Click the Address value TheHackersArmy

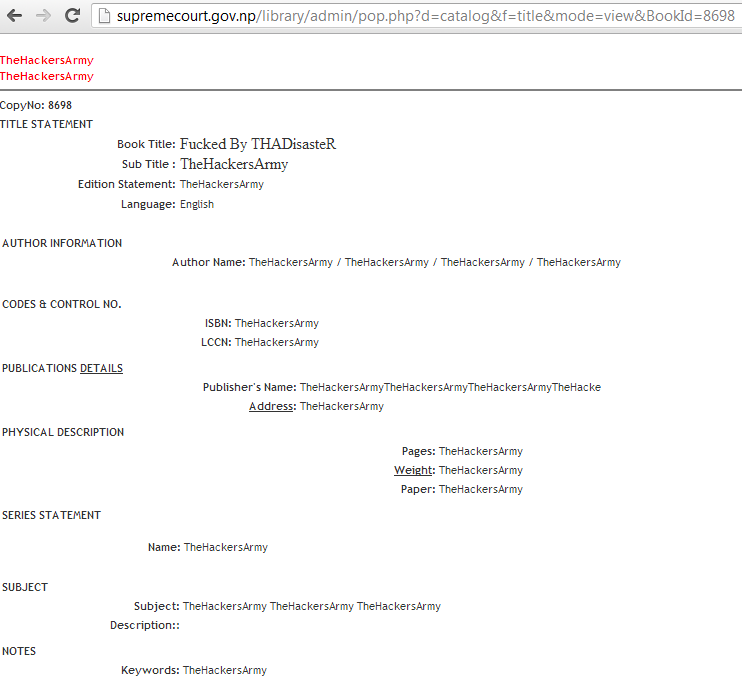tap(342, 407)
